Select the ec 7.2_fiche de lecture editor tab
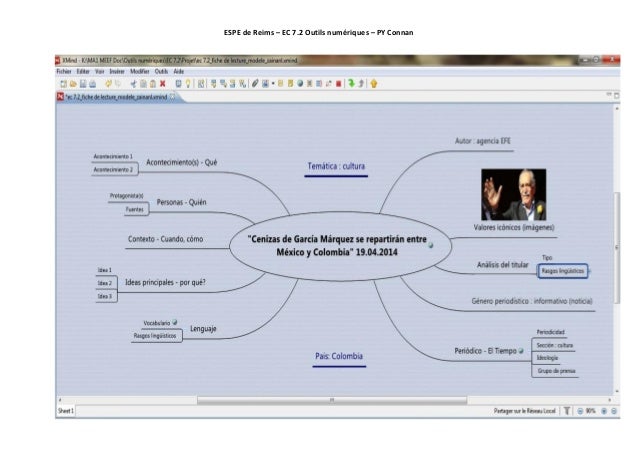Image resolution: width=638 pixels, height=452 pixels. [x=116, y=97]
